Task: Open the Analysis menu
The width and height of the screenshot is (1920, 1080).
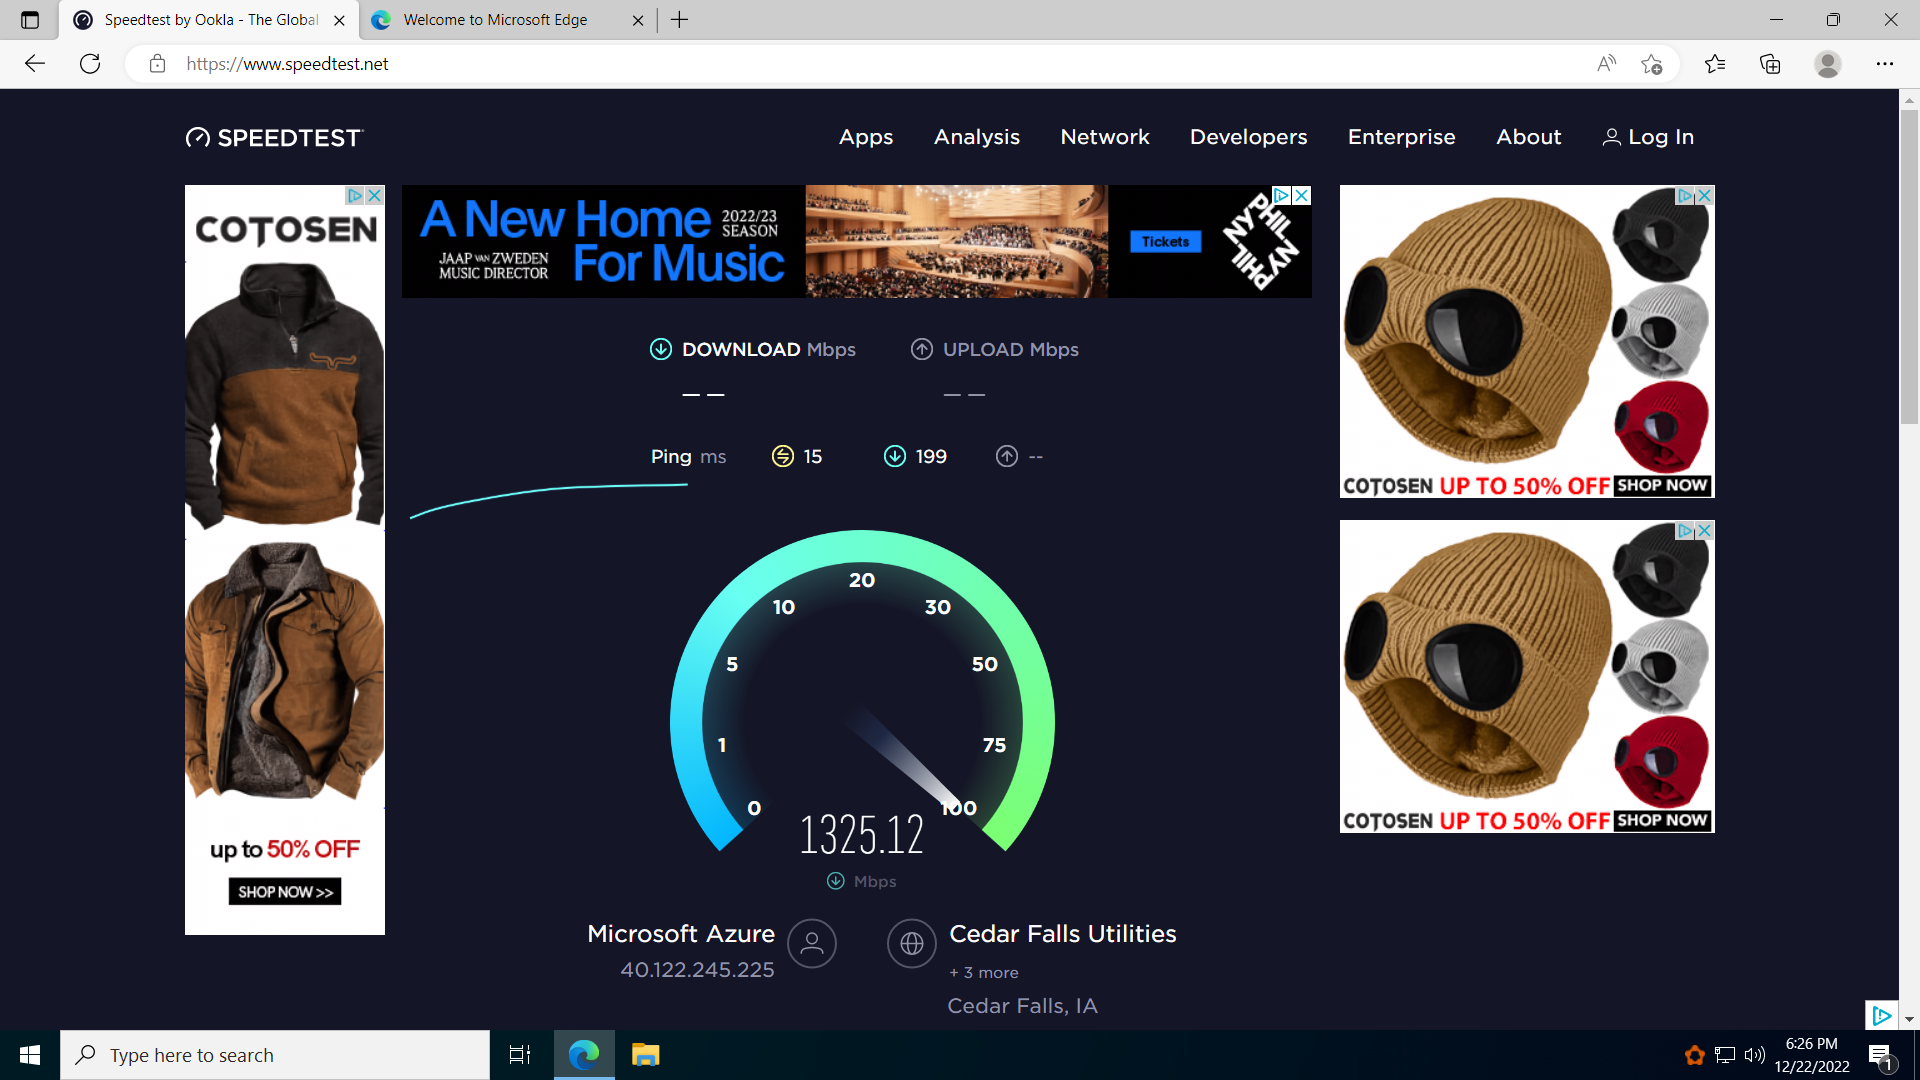Action: (977, 137)
